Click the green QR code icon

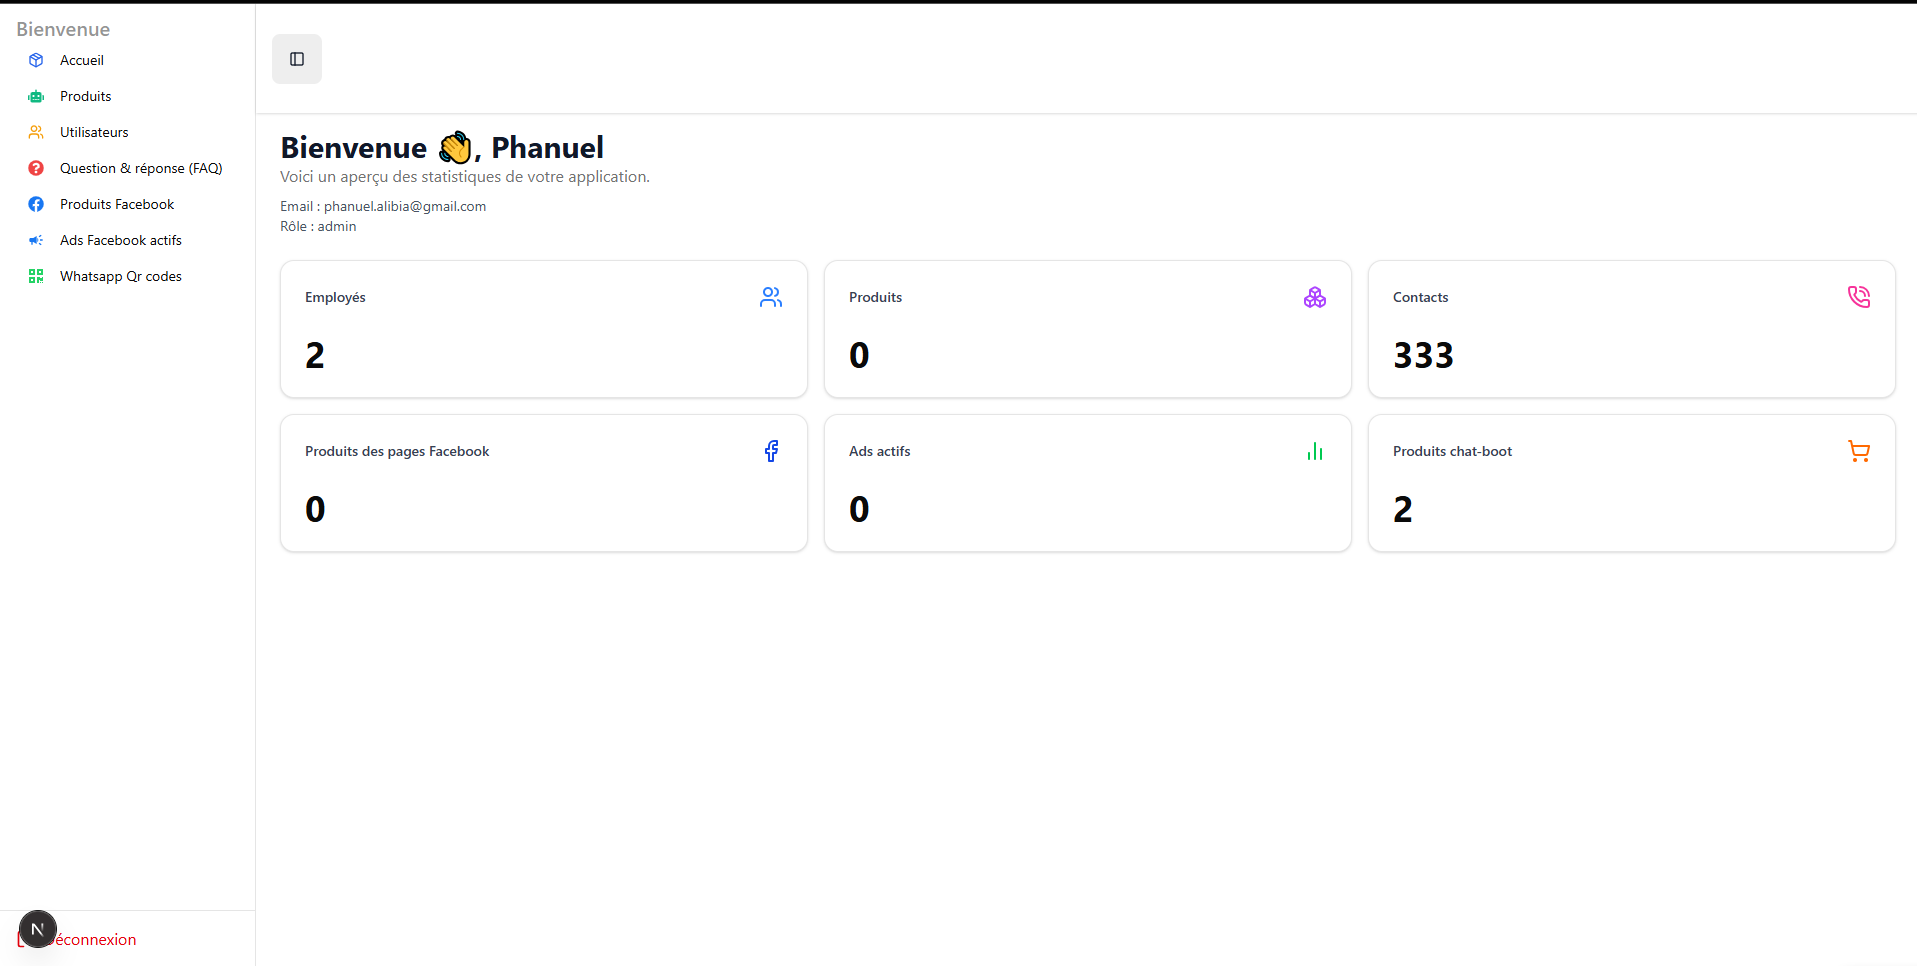click(x=36, y=276)
